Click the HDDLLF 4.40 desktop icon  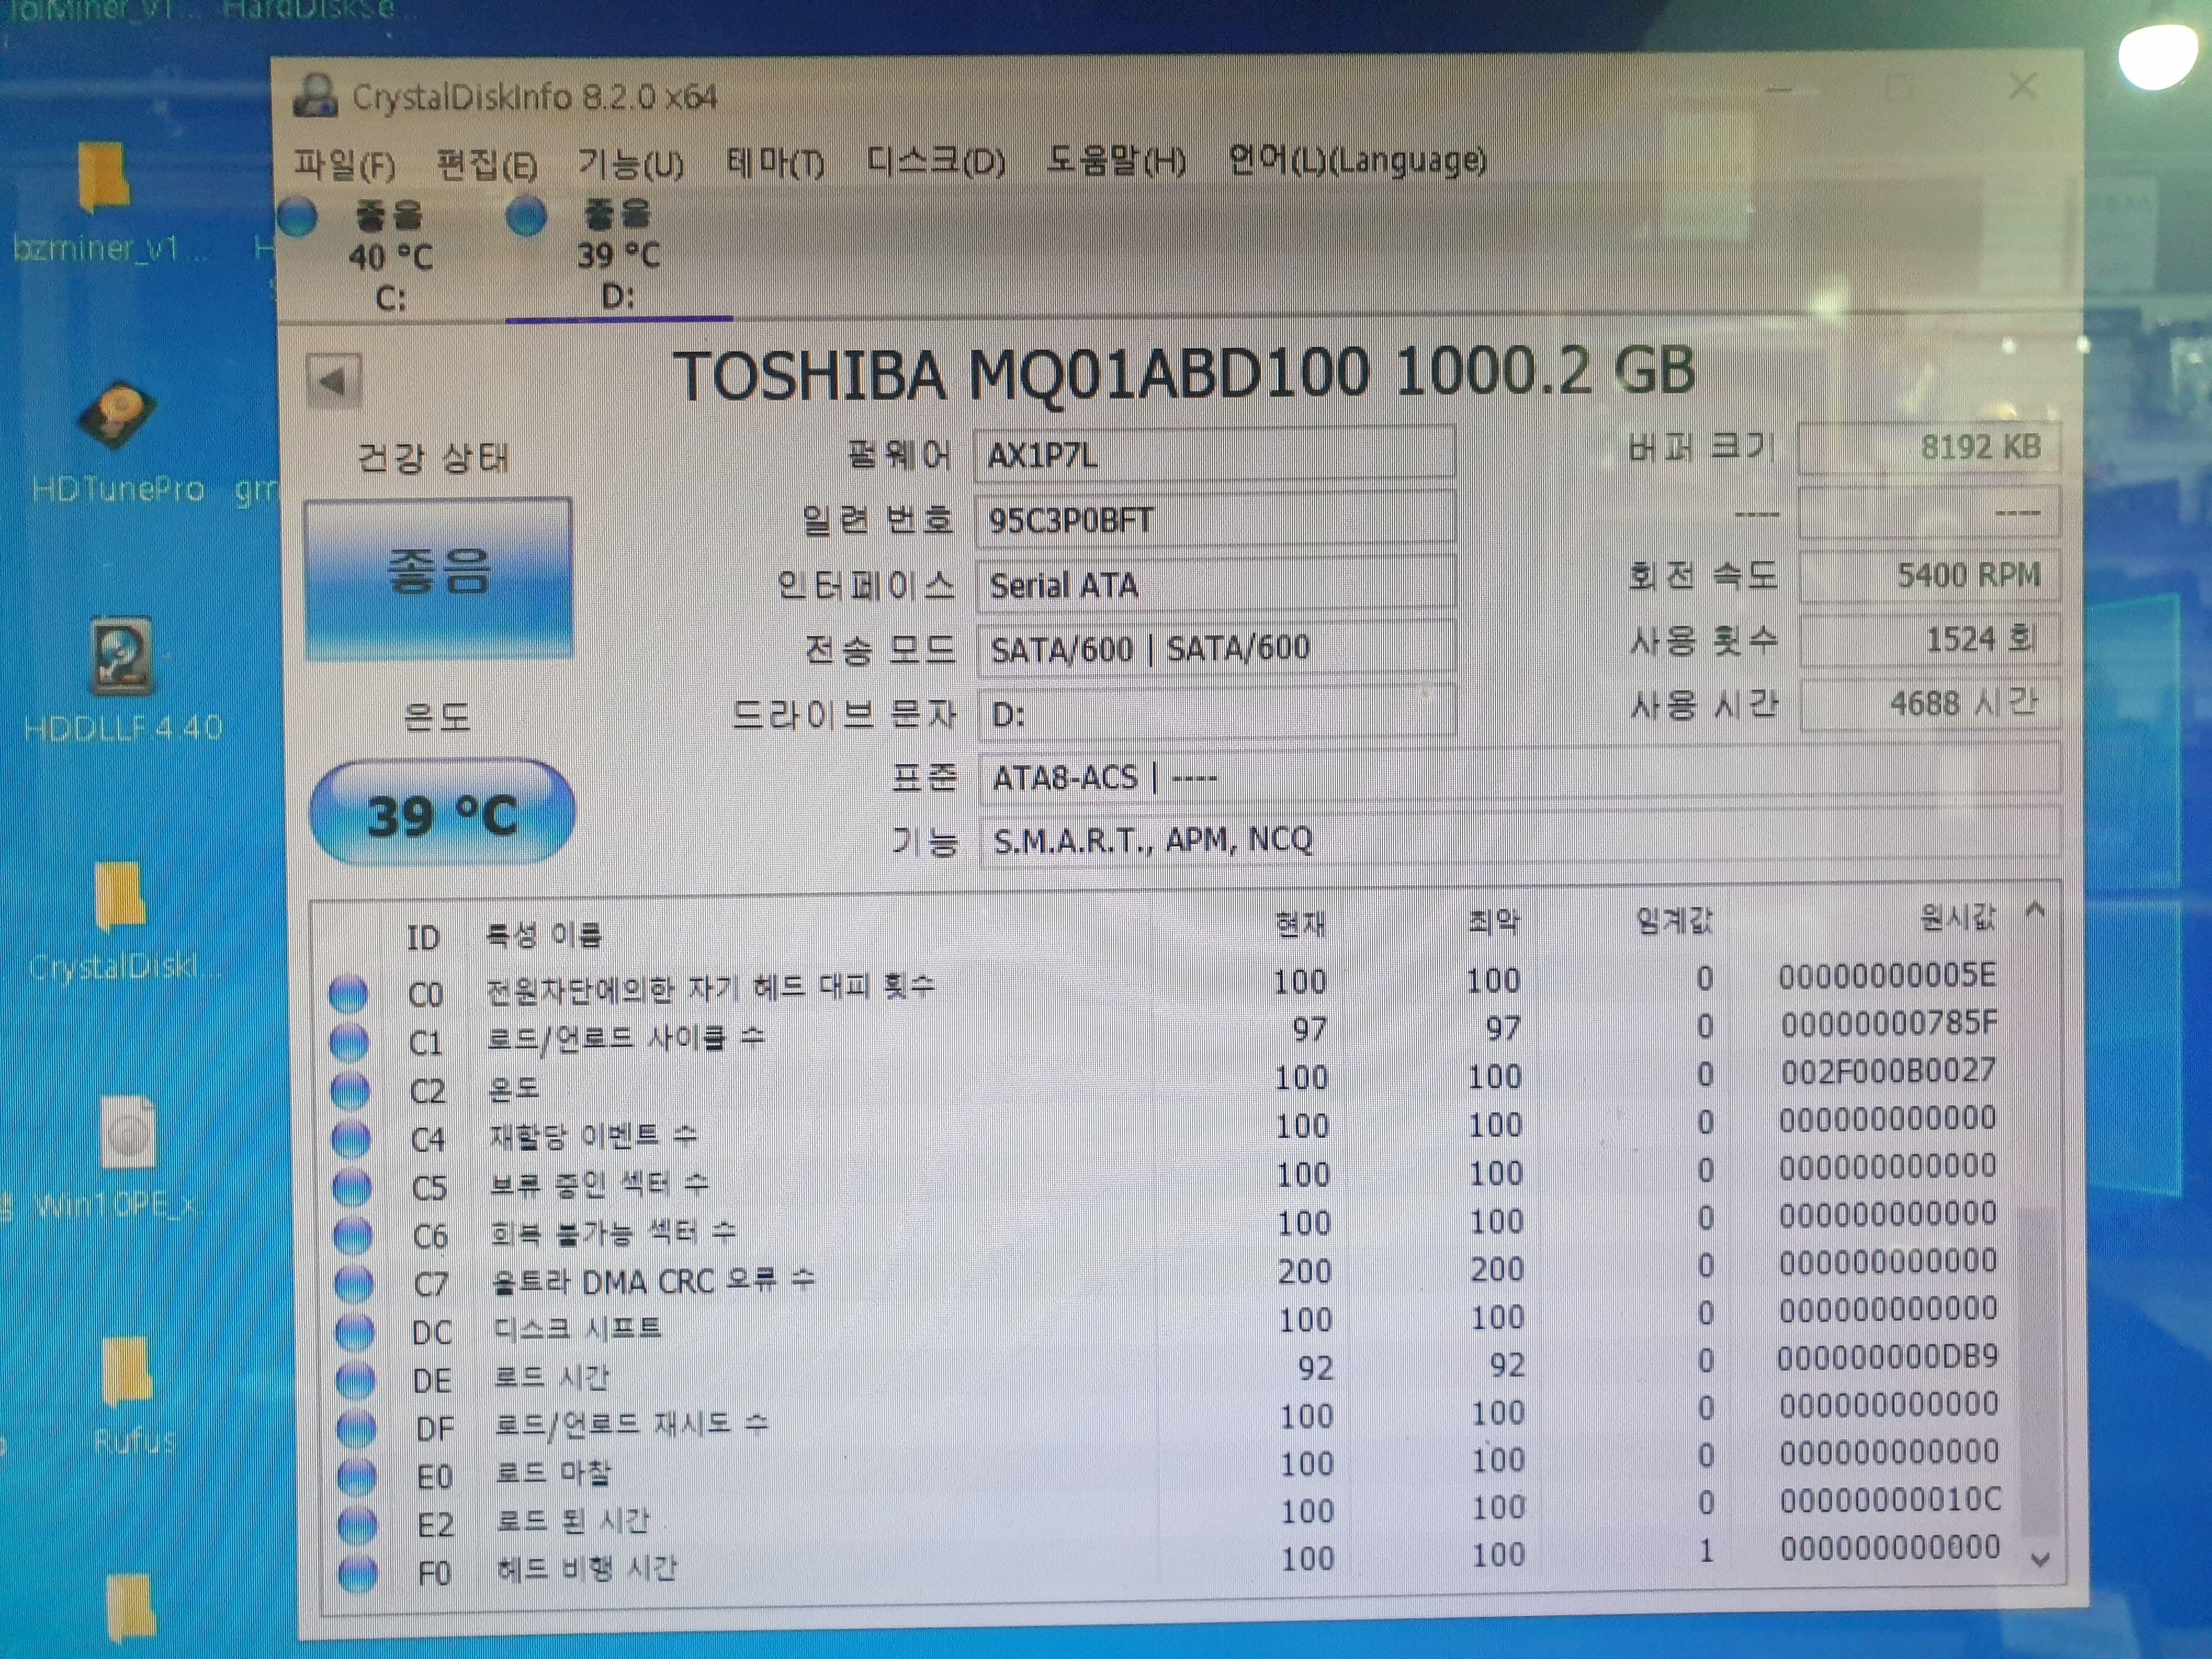pos(122,679)
